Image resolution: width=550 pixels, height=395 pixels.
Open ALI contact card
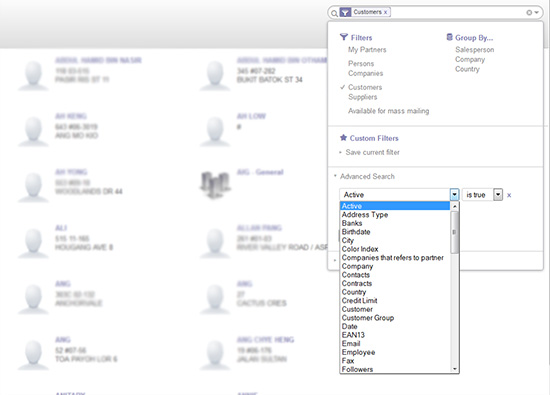pos(61,228)
